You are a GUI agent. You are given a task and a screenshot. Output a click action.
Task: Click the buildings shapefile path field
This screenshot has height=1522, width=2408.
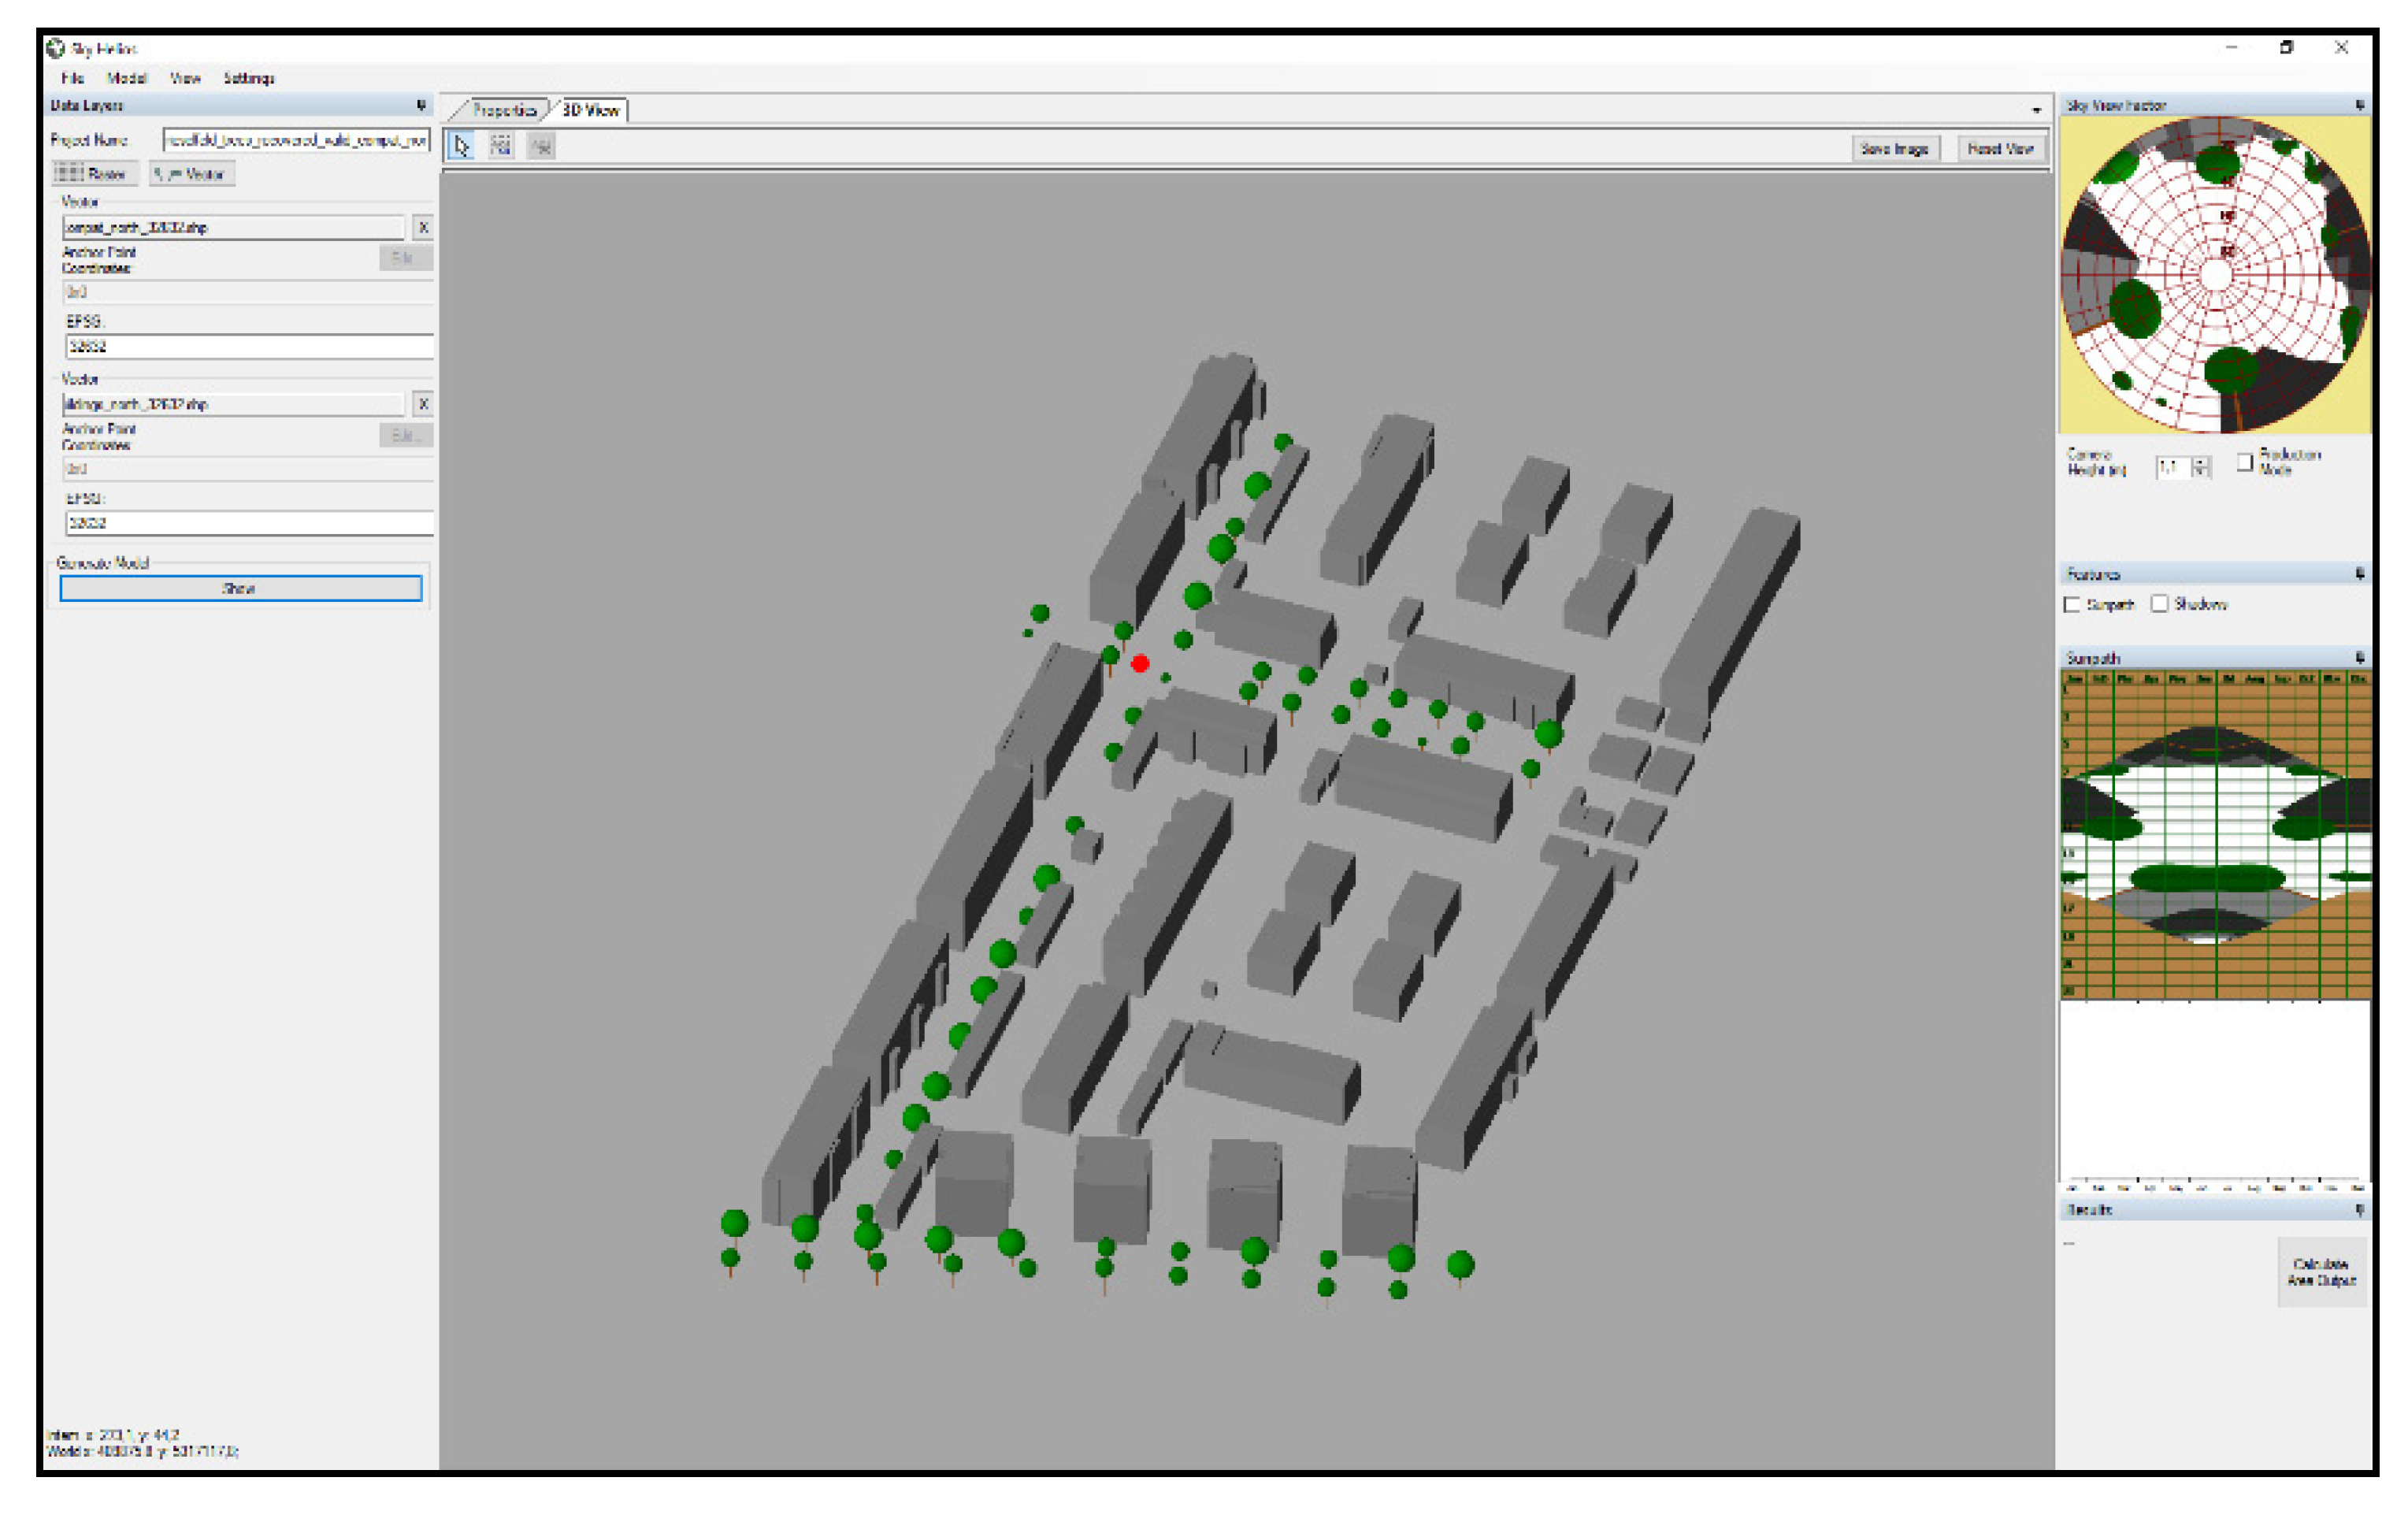pos(234,404)
